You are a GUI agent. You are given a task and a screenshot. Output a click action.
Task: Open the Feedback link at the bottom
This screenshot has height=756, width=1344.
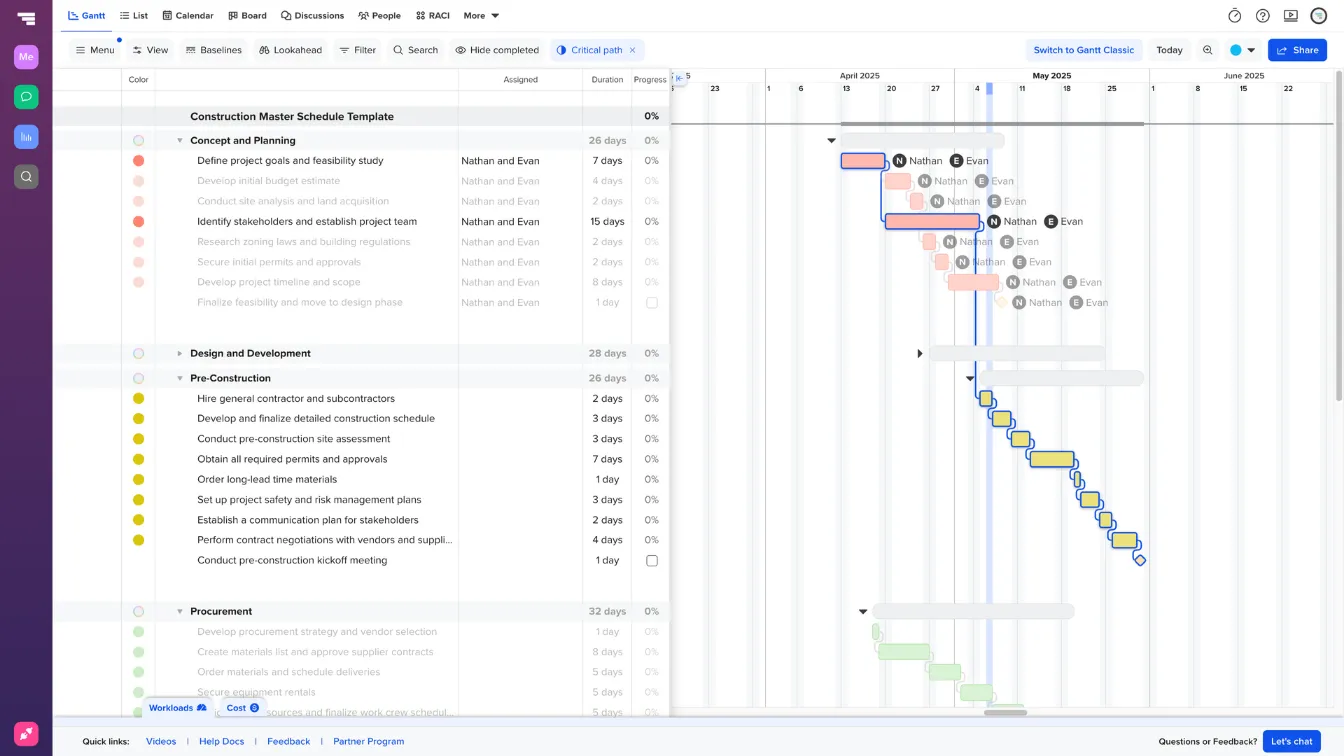click(288, 741)
